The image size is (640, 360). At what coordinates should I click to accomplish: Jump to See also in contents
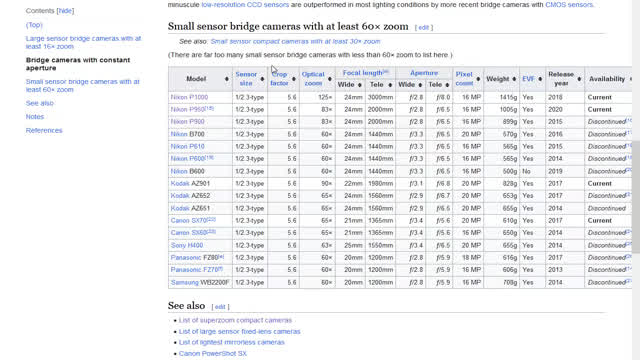pyautogui.click(x=40, y=103)
